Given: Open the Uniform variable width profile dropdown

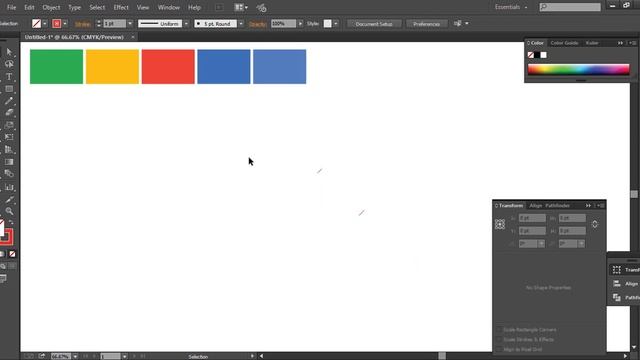Looking at the screenshot, I should coord(187,24).
